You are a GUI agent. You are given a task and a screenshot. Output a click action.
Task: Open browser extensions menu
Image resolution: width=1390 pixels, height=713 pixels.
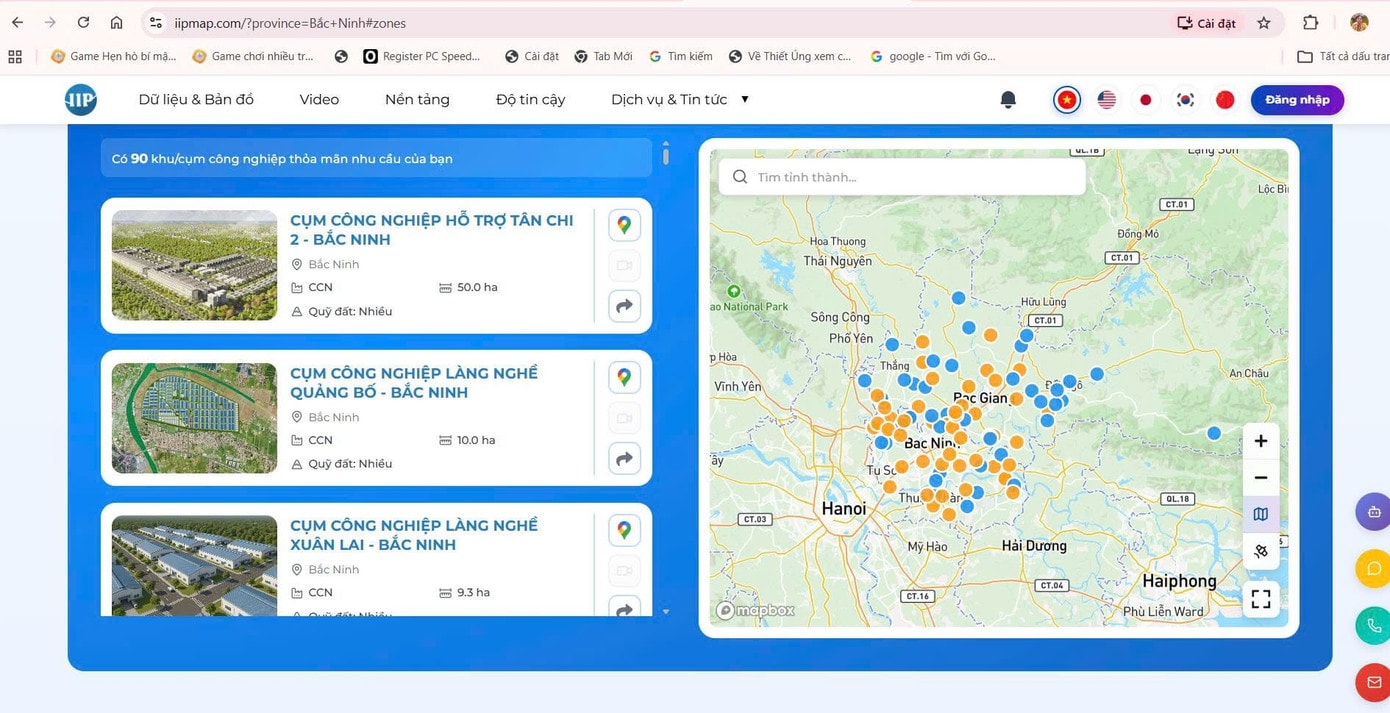tap(1310, 22)
